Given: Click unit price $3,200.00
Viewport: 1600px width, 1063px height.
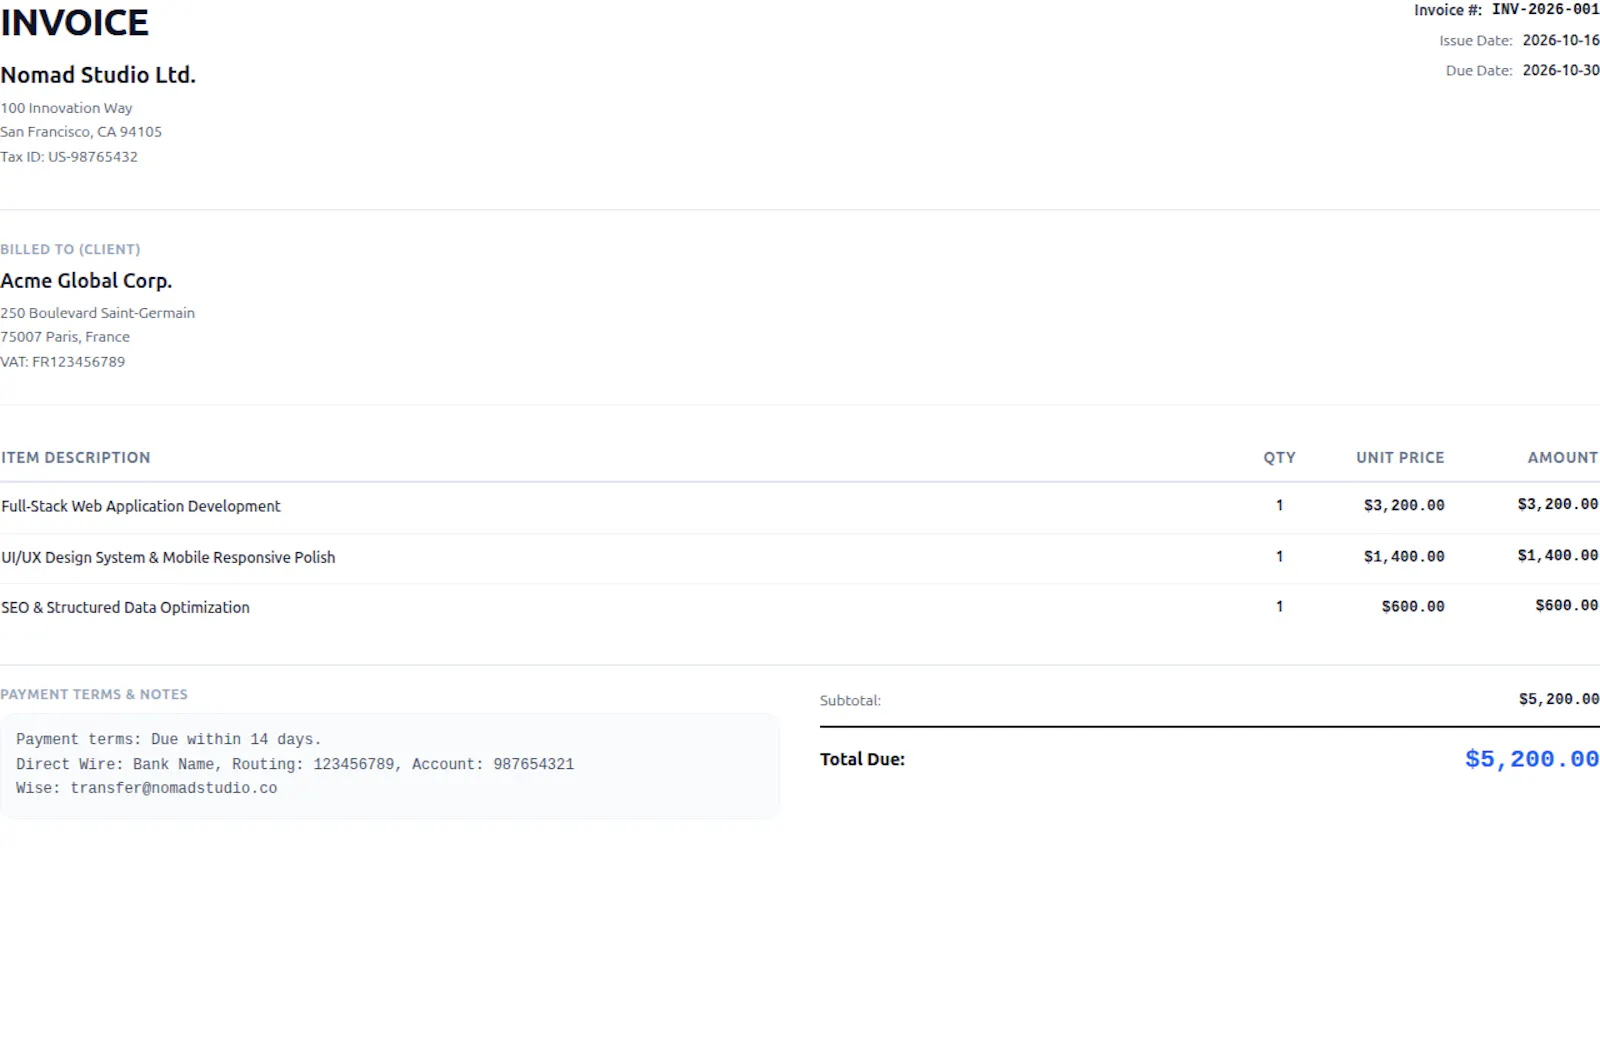Looking at the screenshot, I should [x=1404, y=505].
